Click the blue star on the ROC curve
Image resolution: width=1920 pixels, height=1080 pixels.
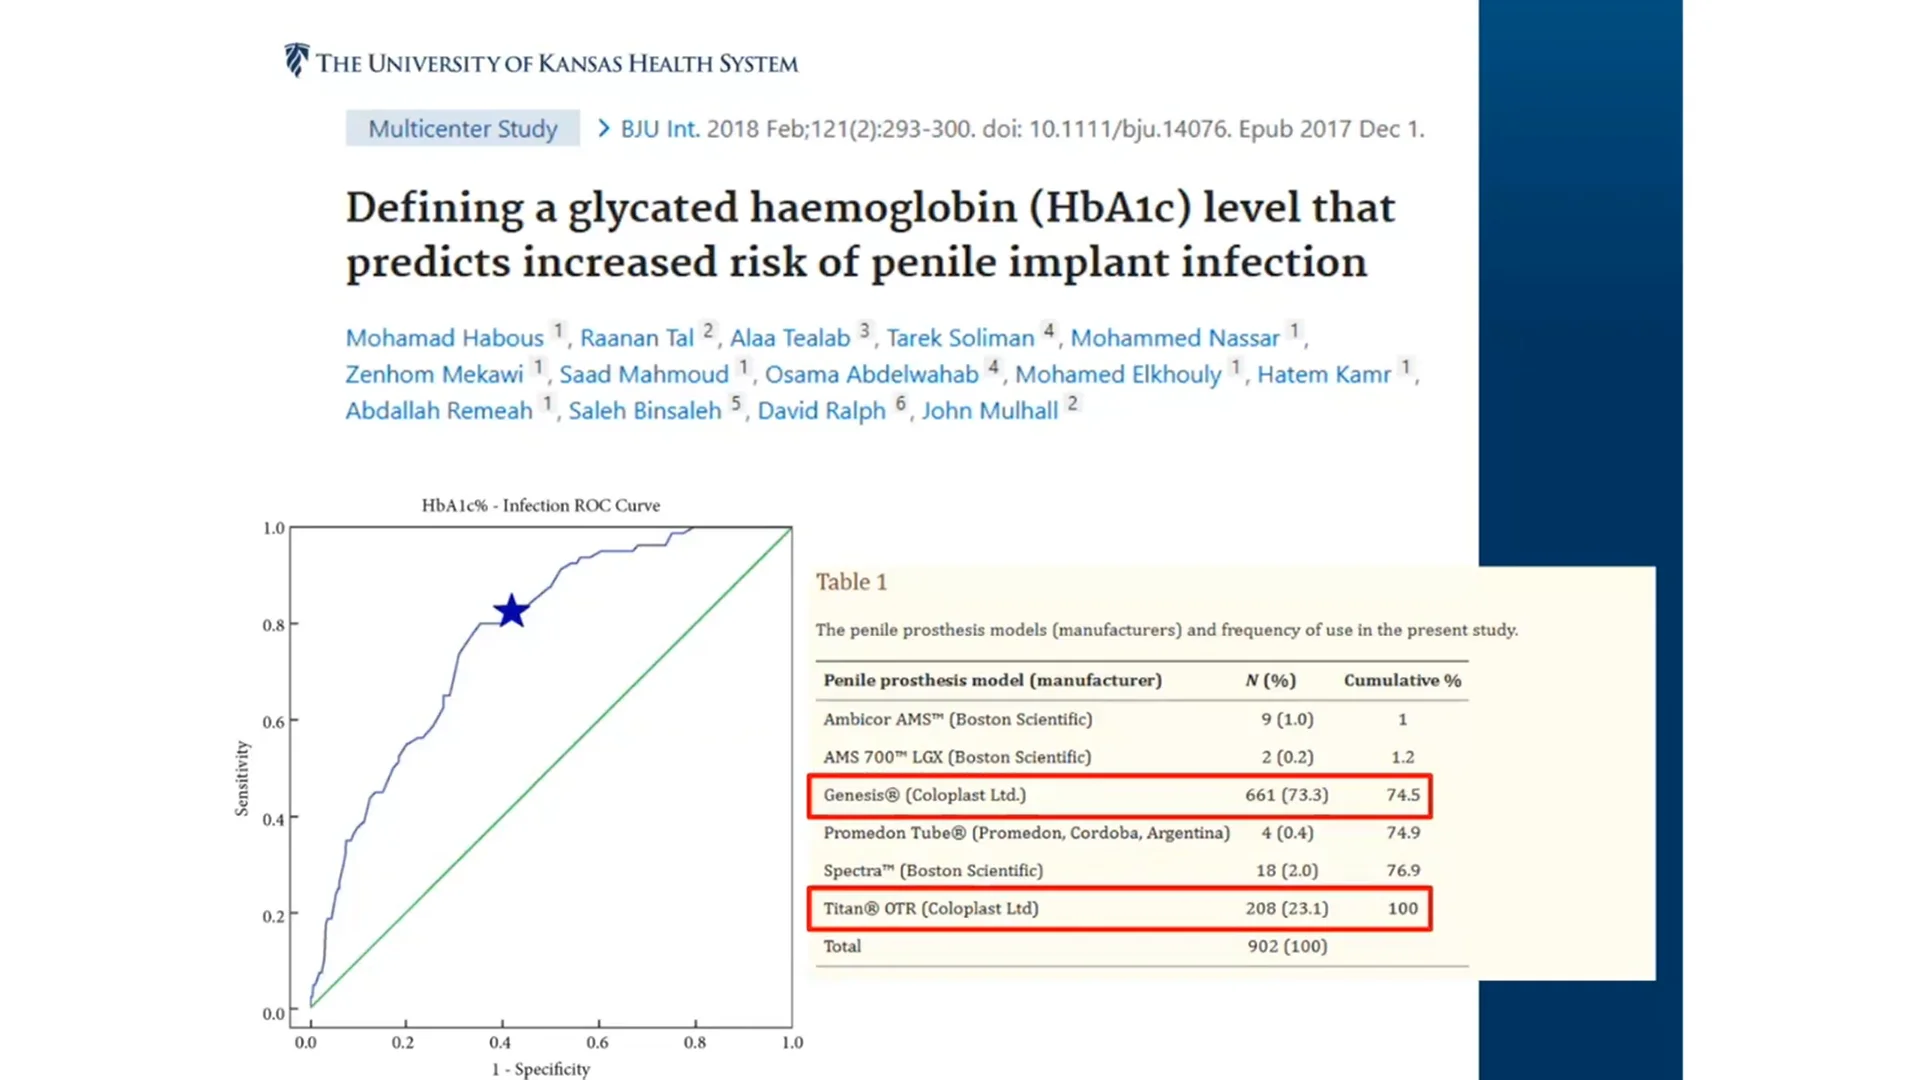(x=511, y=610)
